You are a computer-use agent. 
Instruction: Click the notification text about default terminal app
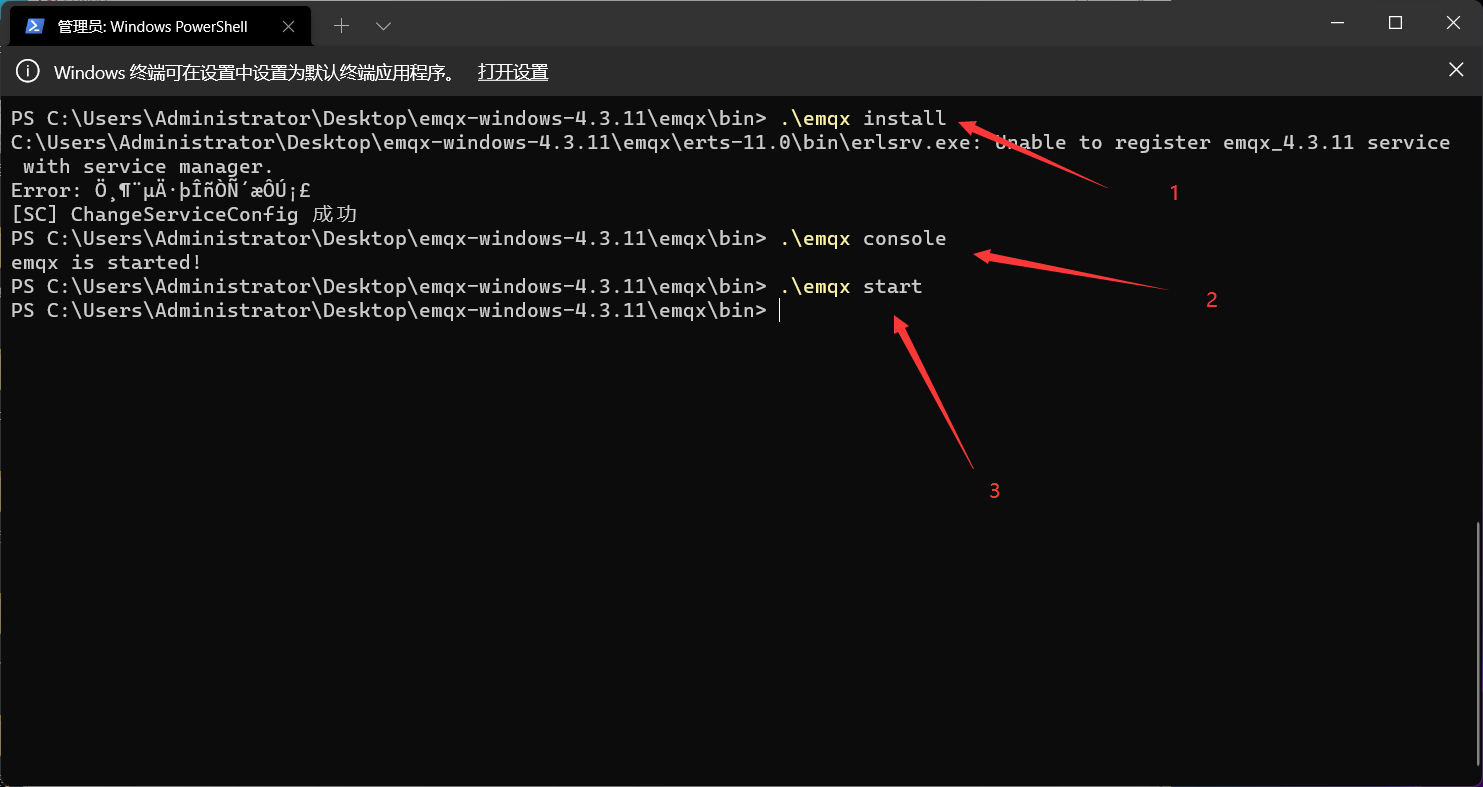[x=255, y=72]
